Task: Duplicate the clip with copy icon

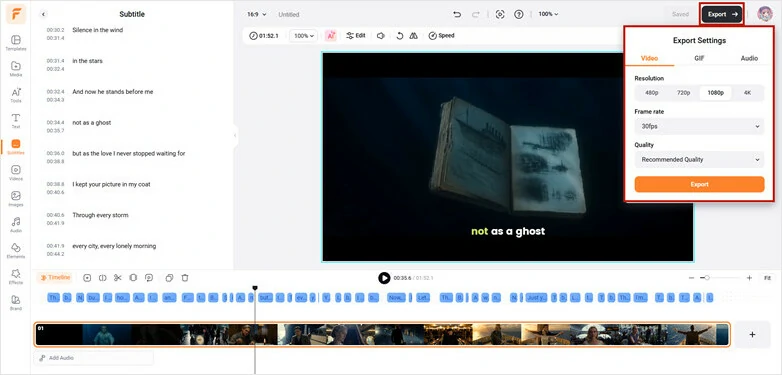Action: click(x=170, y=278)
